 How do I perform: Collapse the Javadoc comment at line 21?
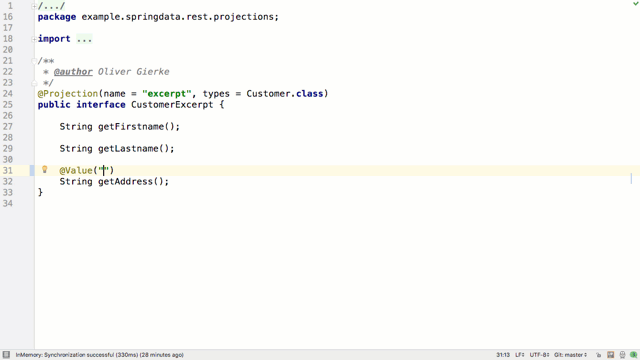[34, 61]
